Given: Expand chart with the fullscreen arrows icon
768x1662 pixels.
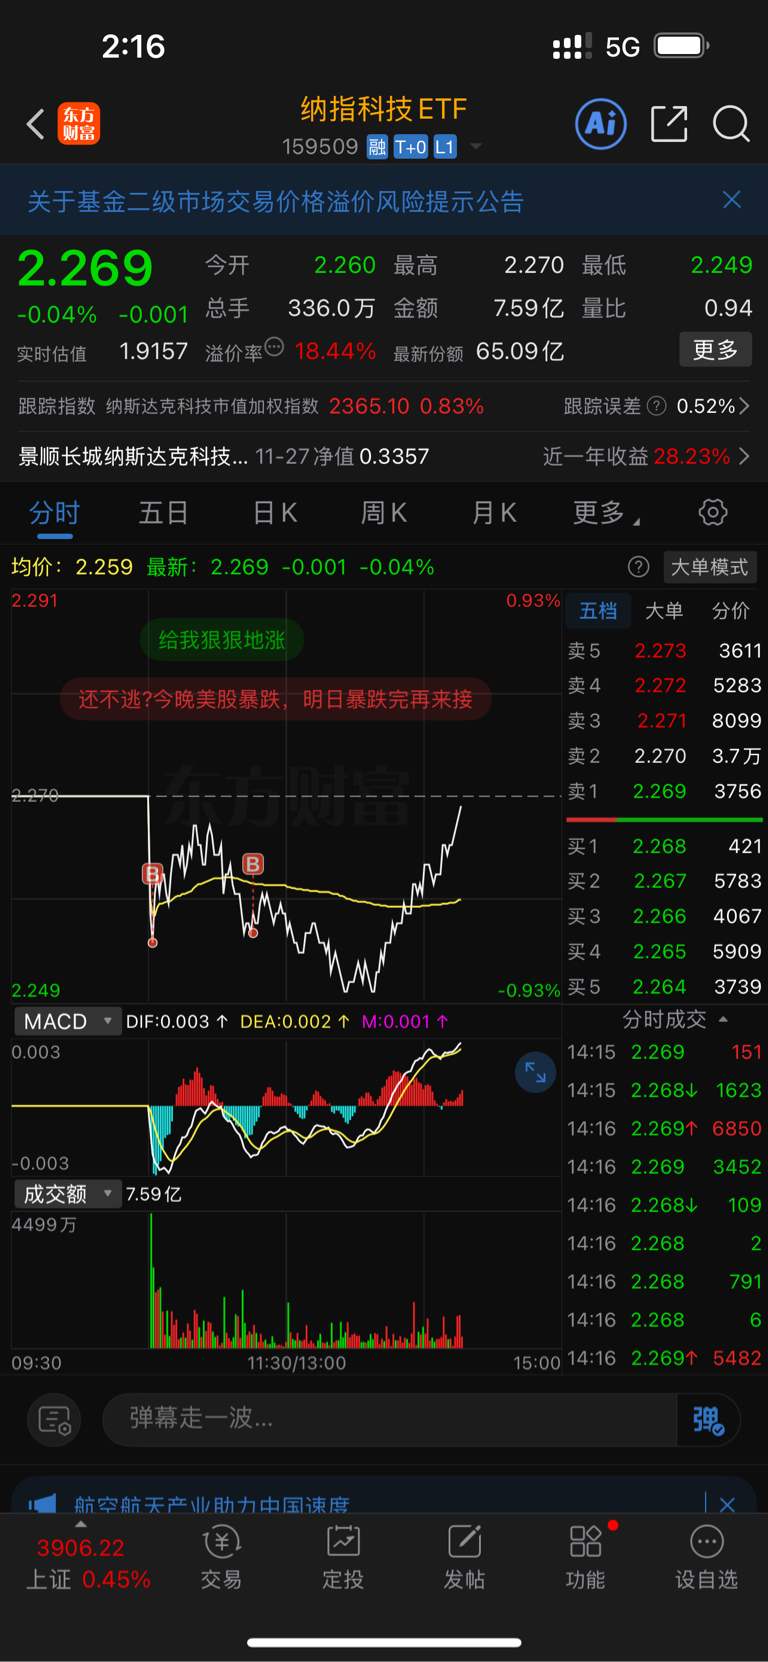Looking at the screenshot, I should [x=536, y=1073].
